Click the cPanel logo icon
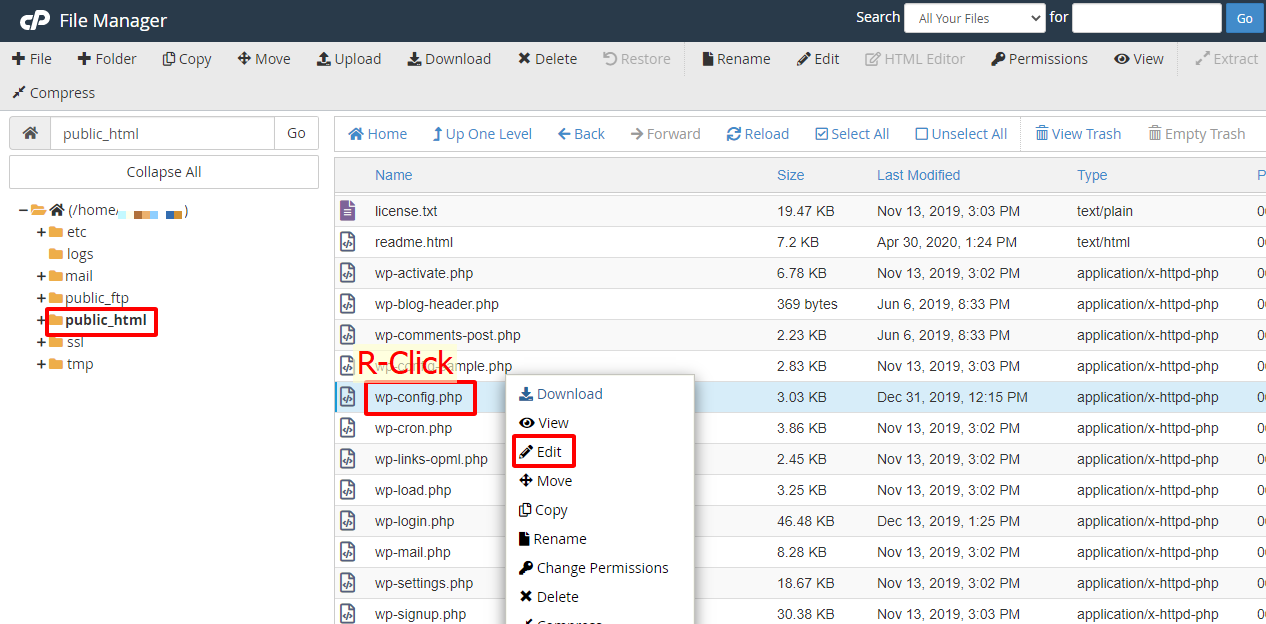 pos(35,20)
